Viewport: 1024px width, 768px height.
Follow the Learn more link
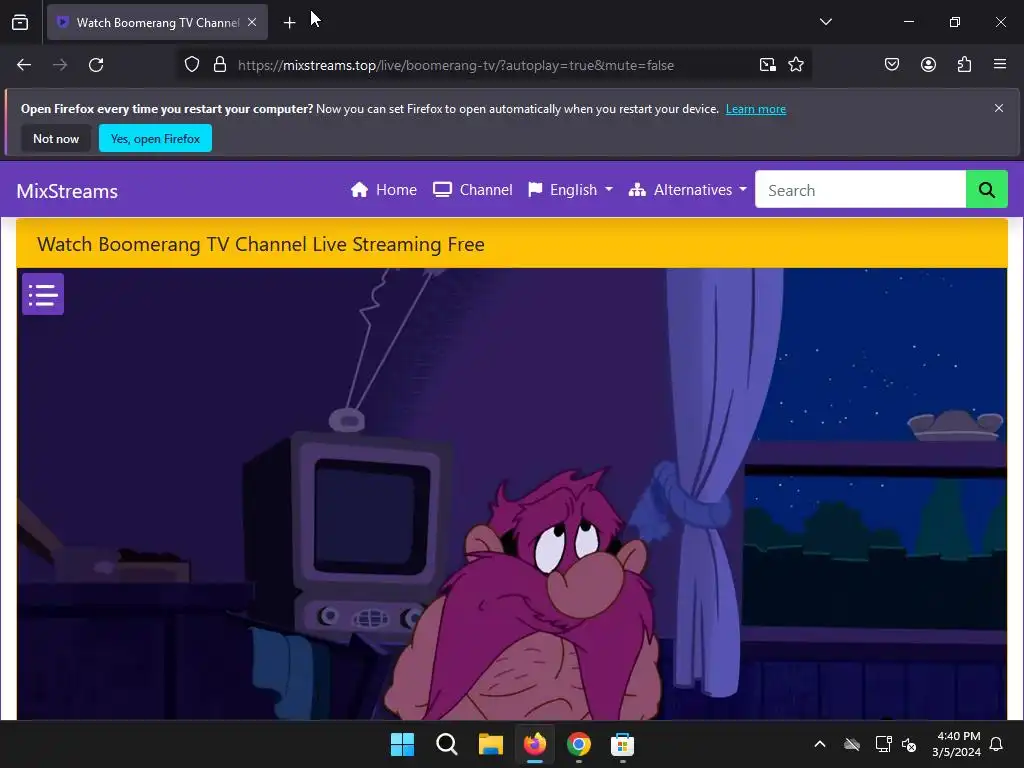coord(756,109)
